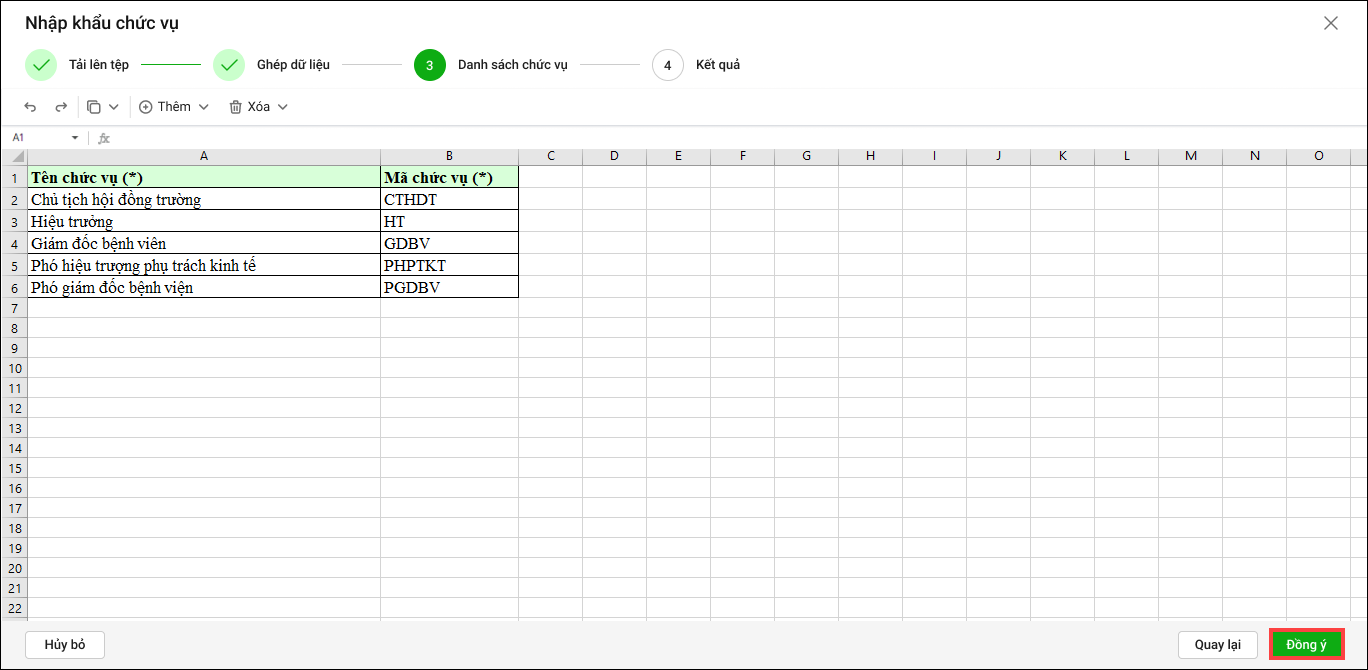Click the Quay lại button
Image resolution: width=1368 pixels, height=670 pixels.
1217,645
